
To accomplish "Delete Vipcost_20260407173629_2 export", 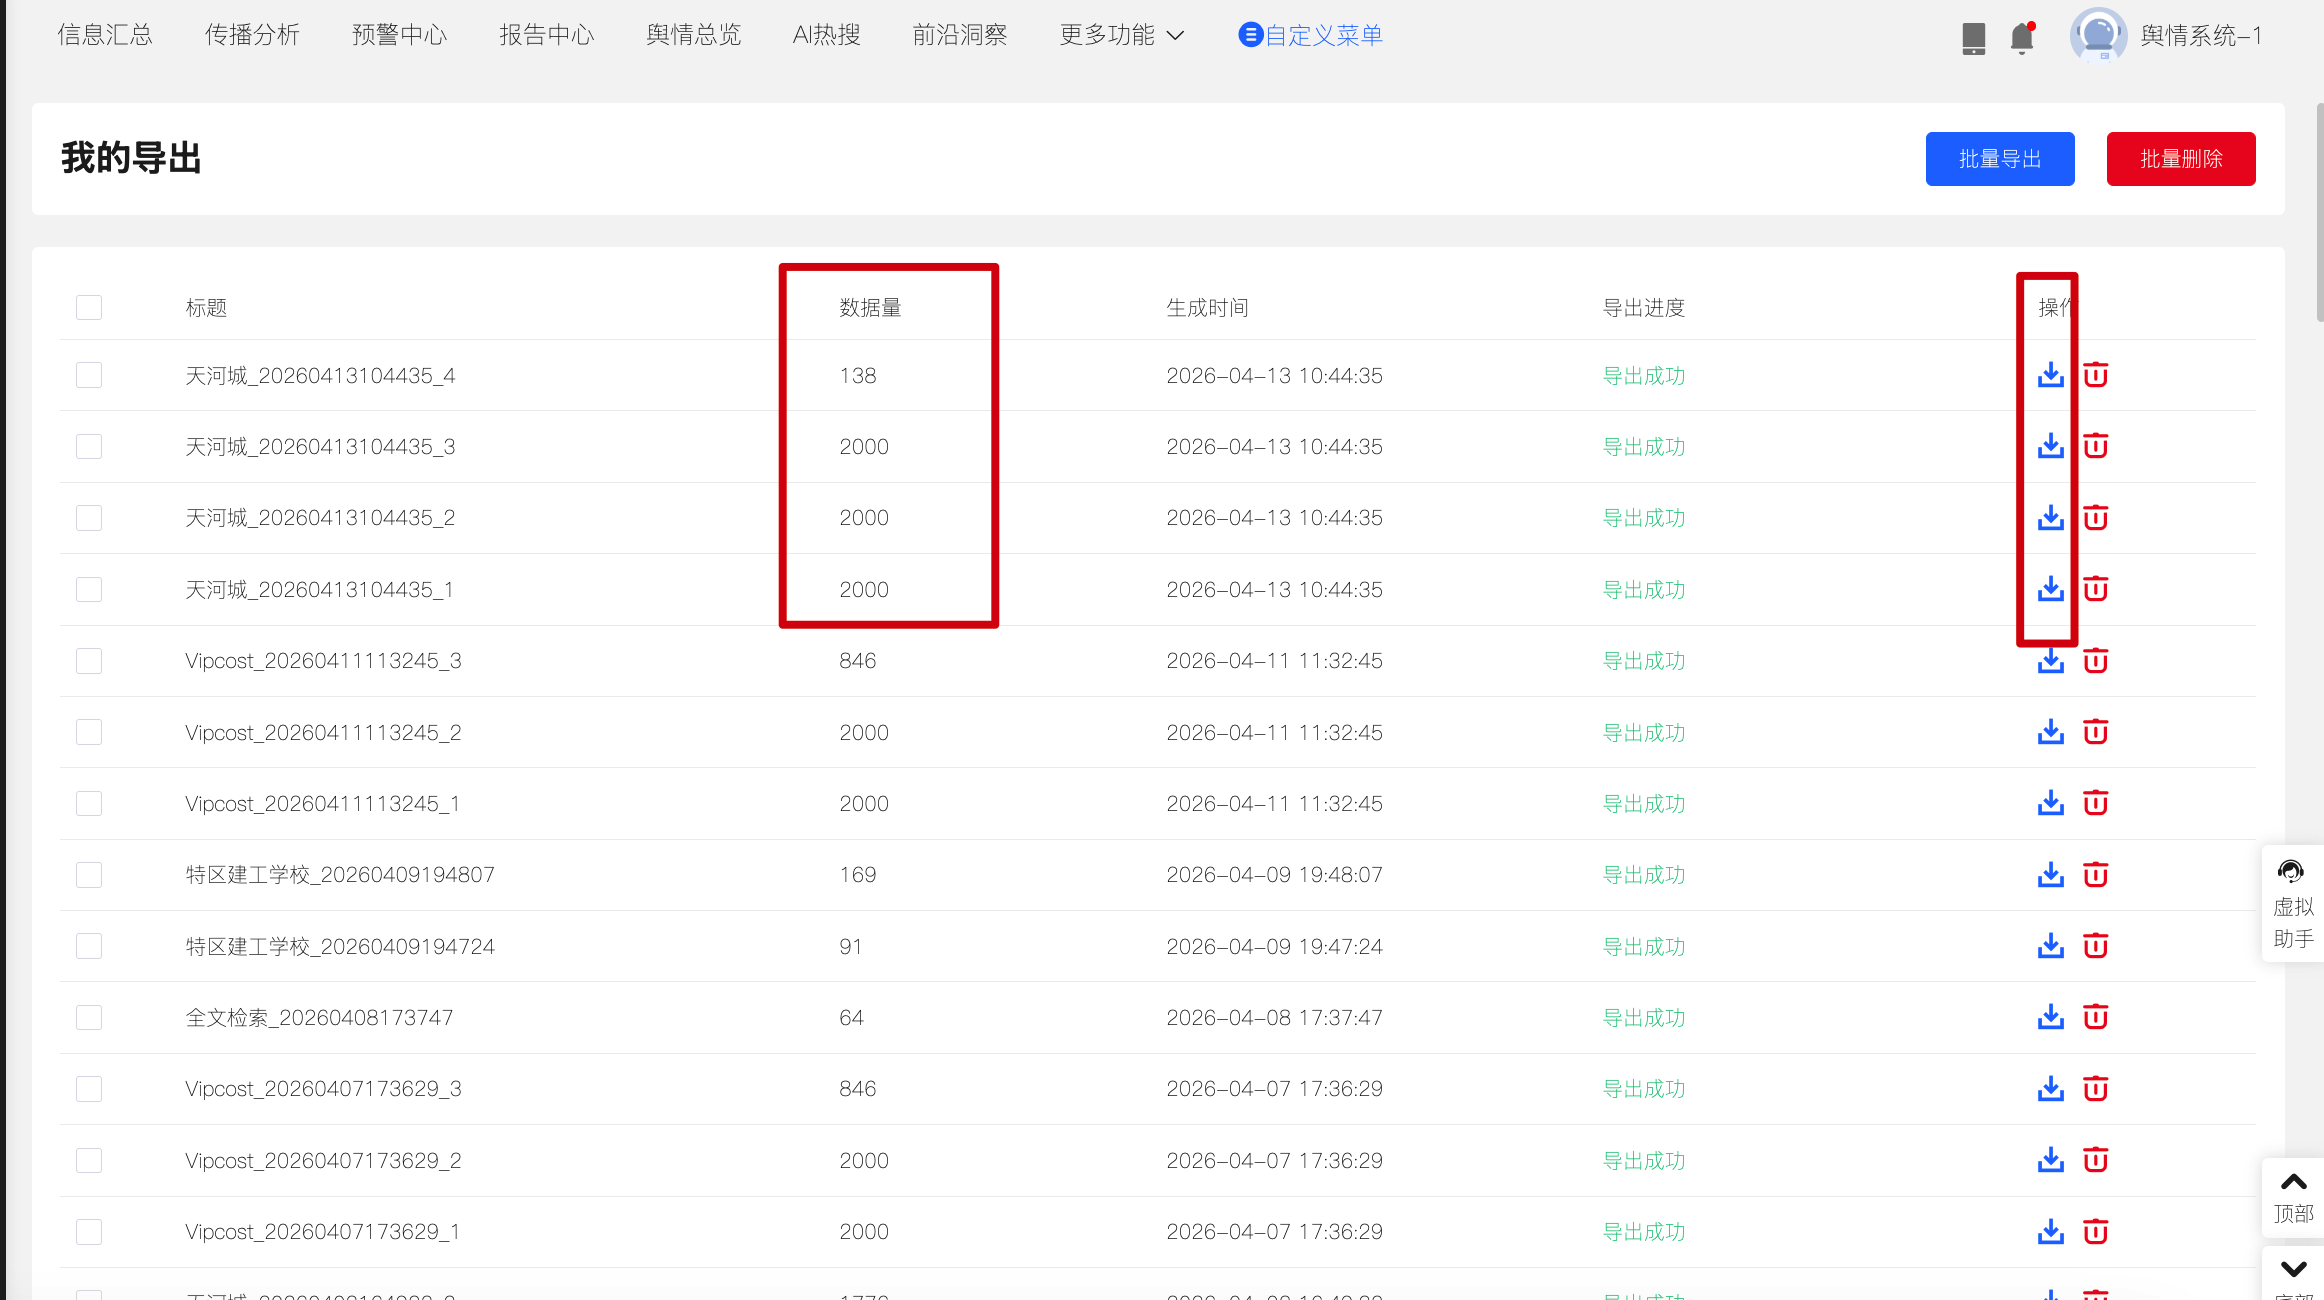I will [x=2095, y=1160].
